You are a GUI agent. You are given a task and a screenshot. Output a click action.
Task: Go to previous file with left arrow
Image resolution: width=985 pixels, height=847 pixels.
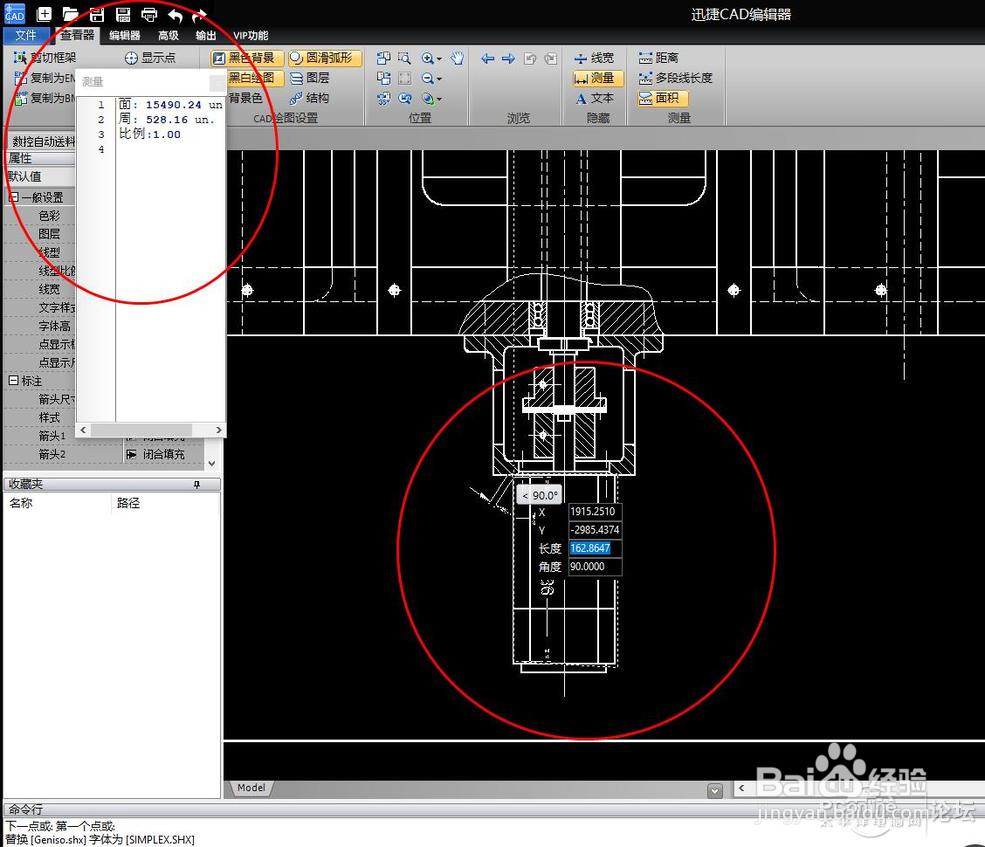(x=487, y=58)
